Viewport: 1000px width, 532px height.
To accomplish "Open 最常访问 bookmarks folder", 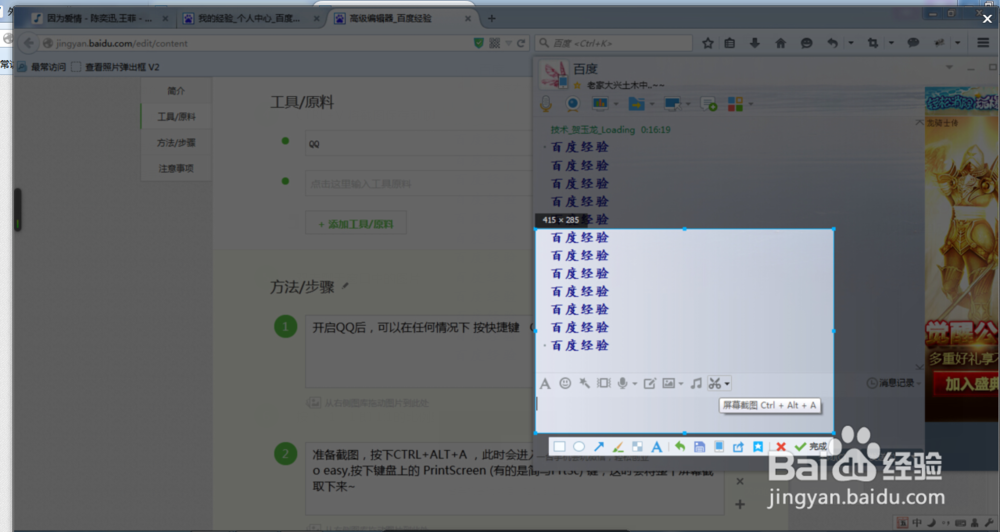I will click(x=42, y=66).
